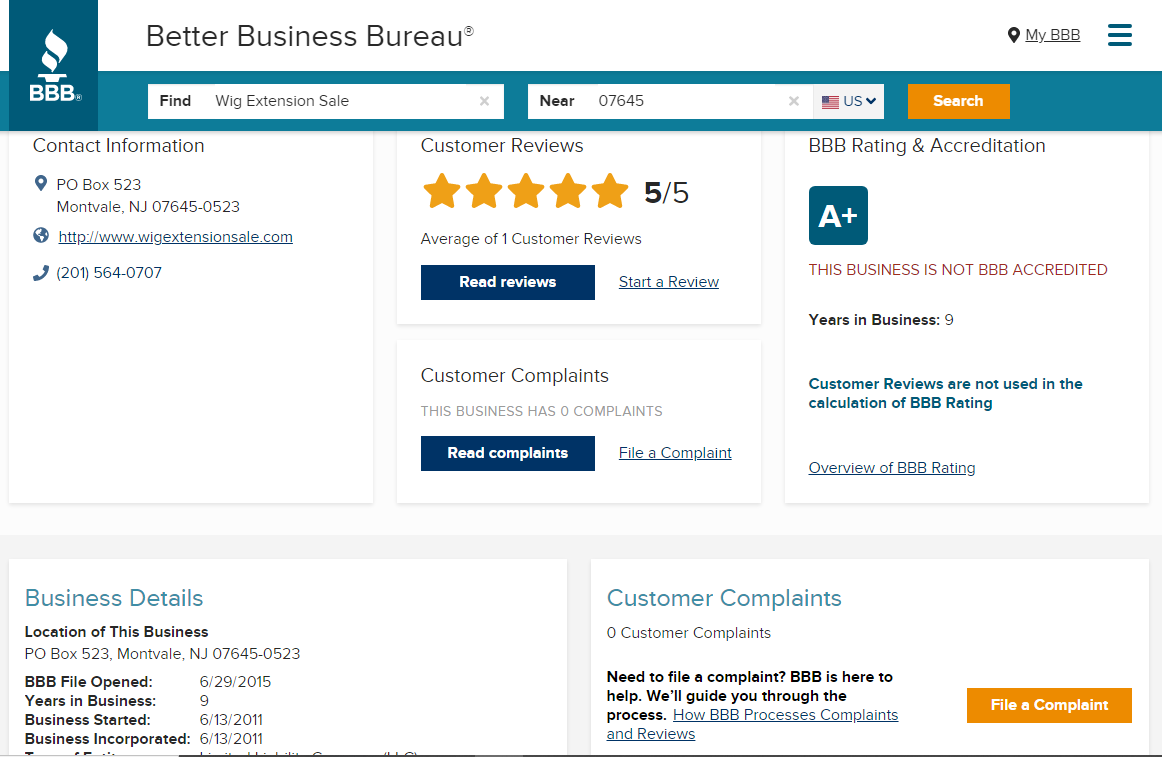Screen dimensions: 1162x757
Task: Click 'THIS BUSINESS HAS 0 COMPLAINTS' text
Action: [x=542, y=411]
